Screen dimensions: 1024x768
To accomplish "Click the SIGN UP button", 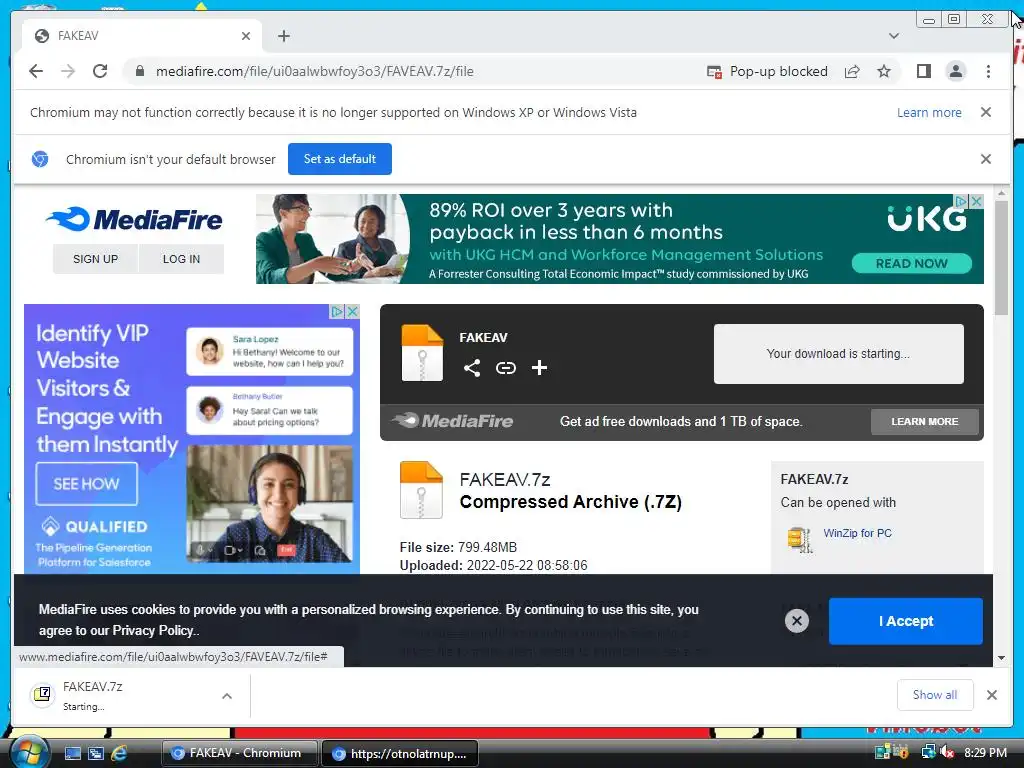I will [95, 259].
